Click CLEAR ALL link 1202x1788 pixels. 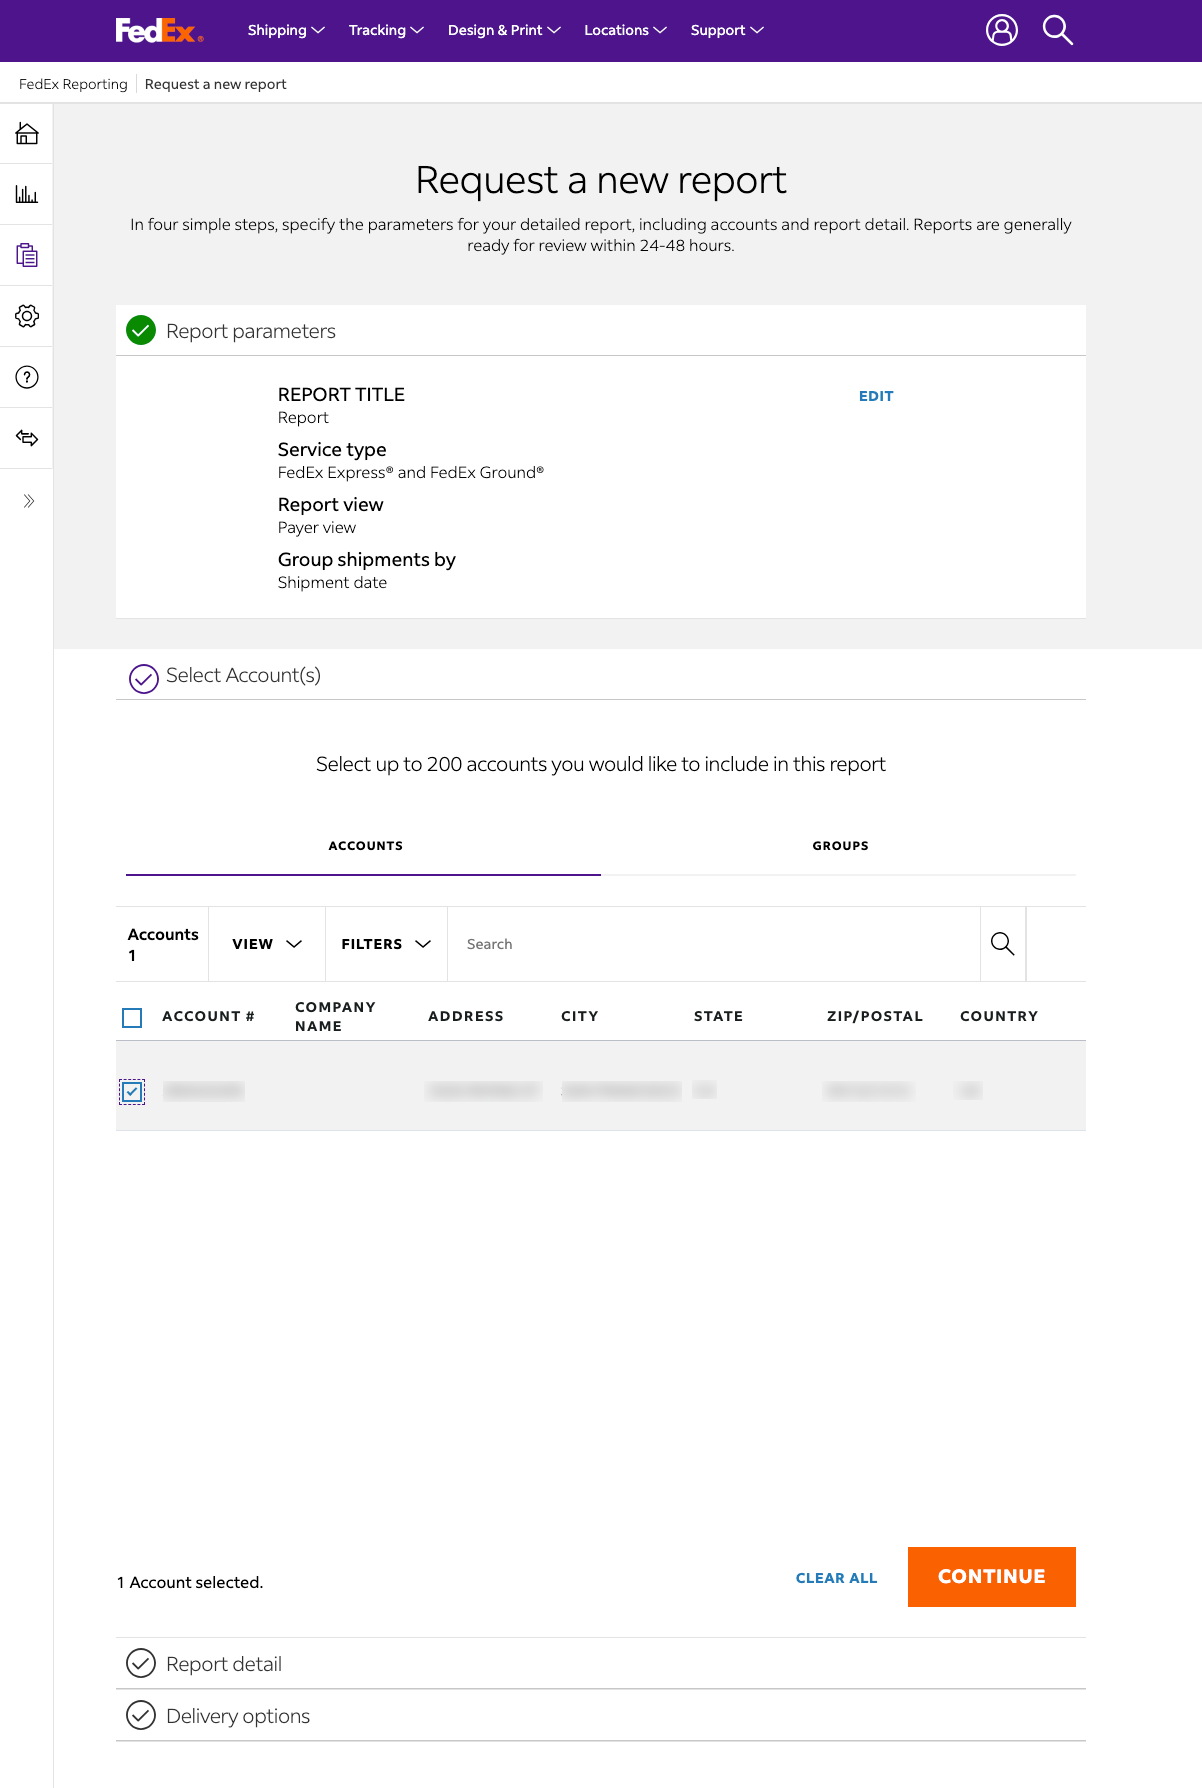pyautogui.click(x=836, y=1578)
